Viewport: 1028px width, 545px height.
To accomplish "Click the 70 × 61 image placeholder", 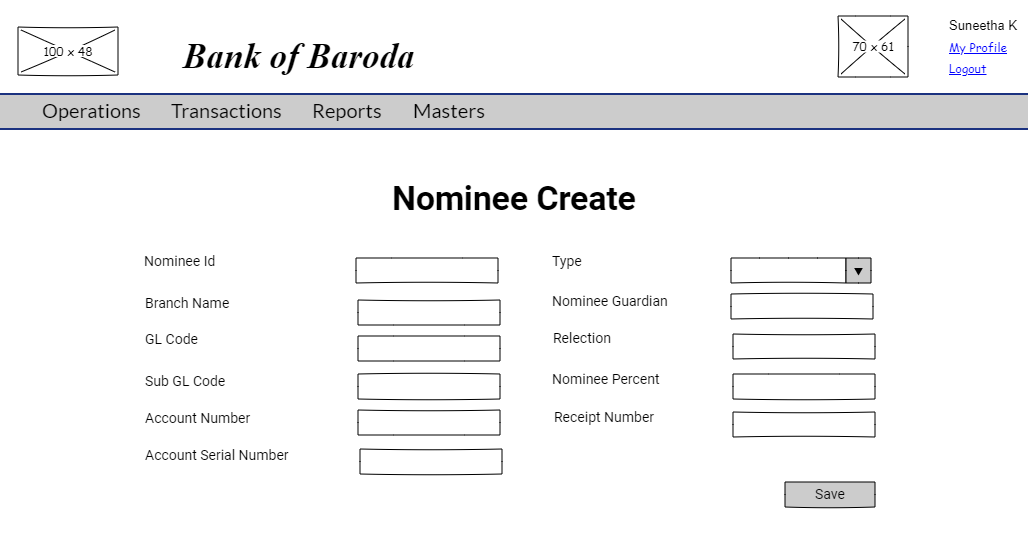I will click(x=873, y=47).
